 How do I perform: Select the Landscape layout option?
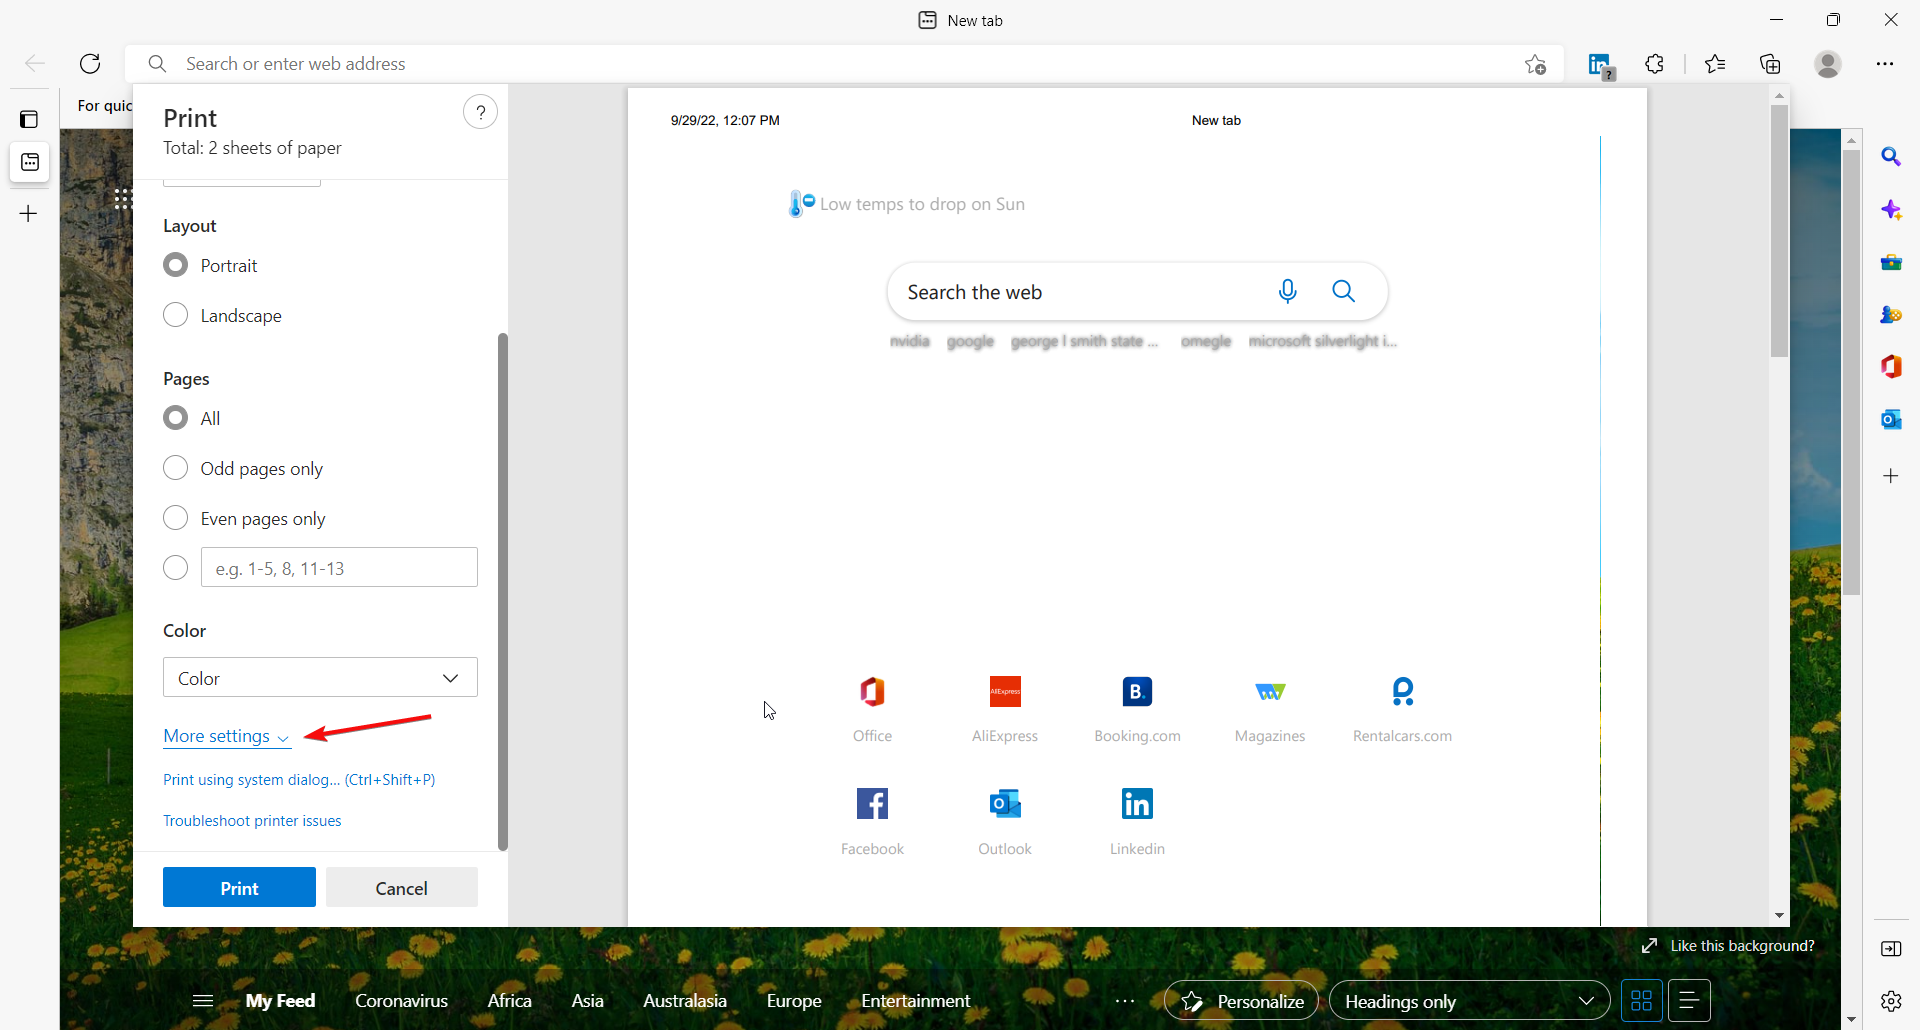(175, 314)
